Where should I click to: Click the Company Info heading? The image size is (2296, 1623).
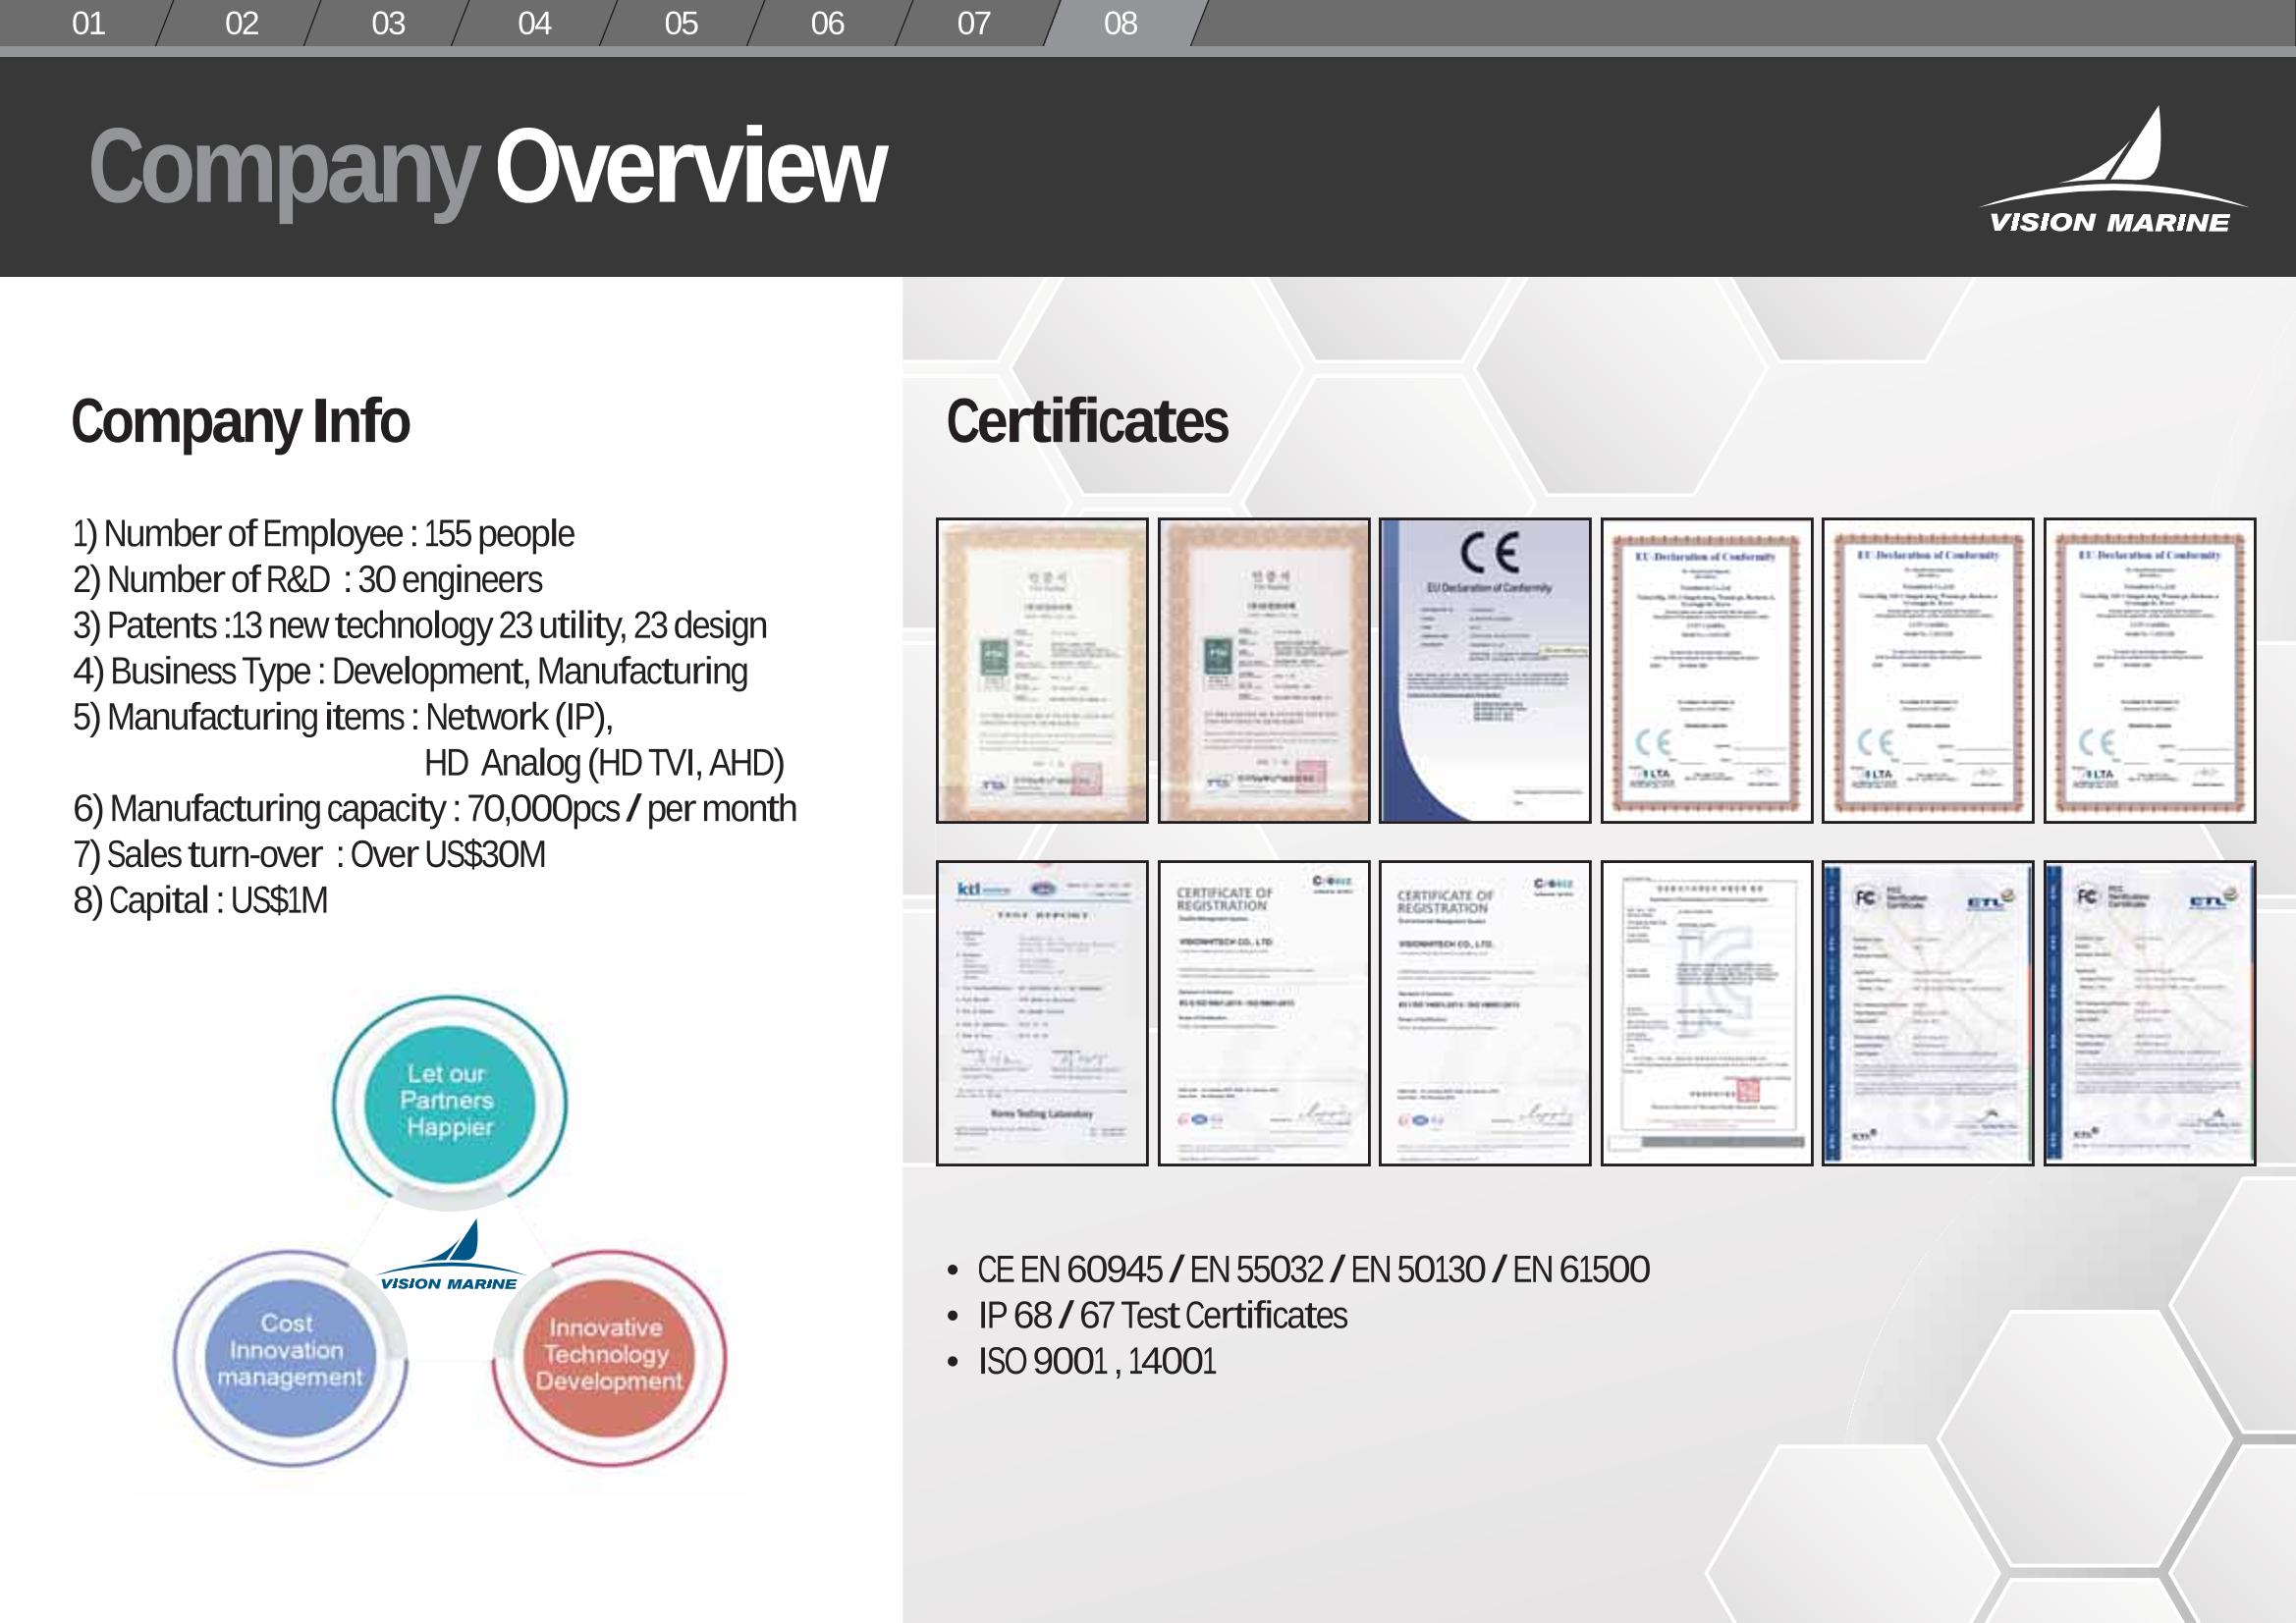point(240,422)
